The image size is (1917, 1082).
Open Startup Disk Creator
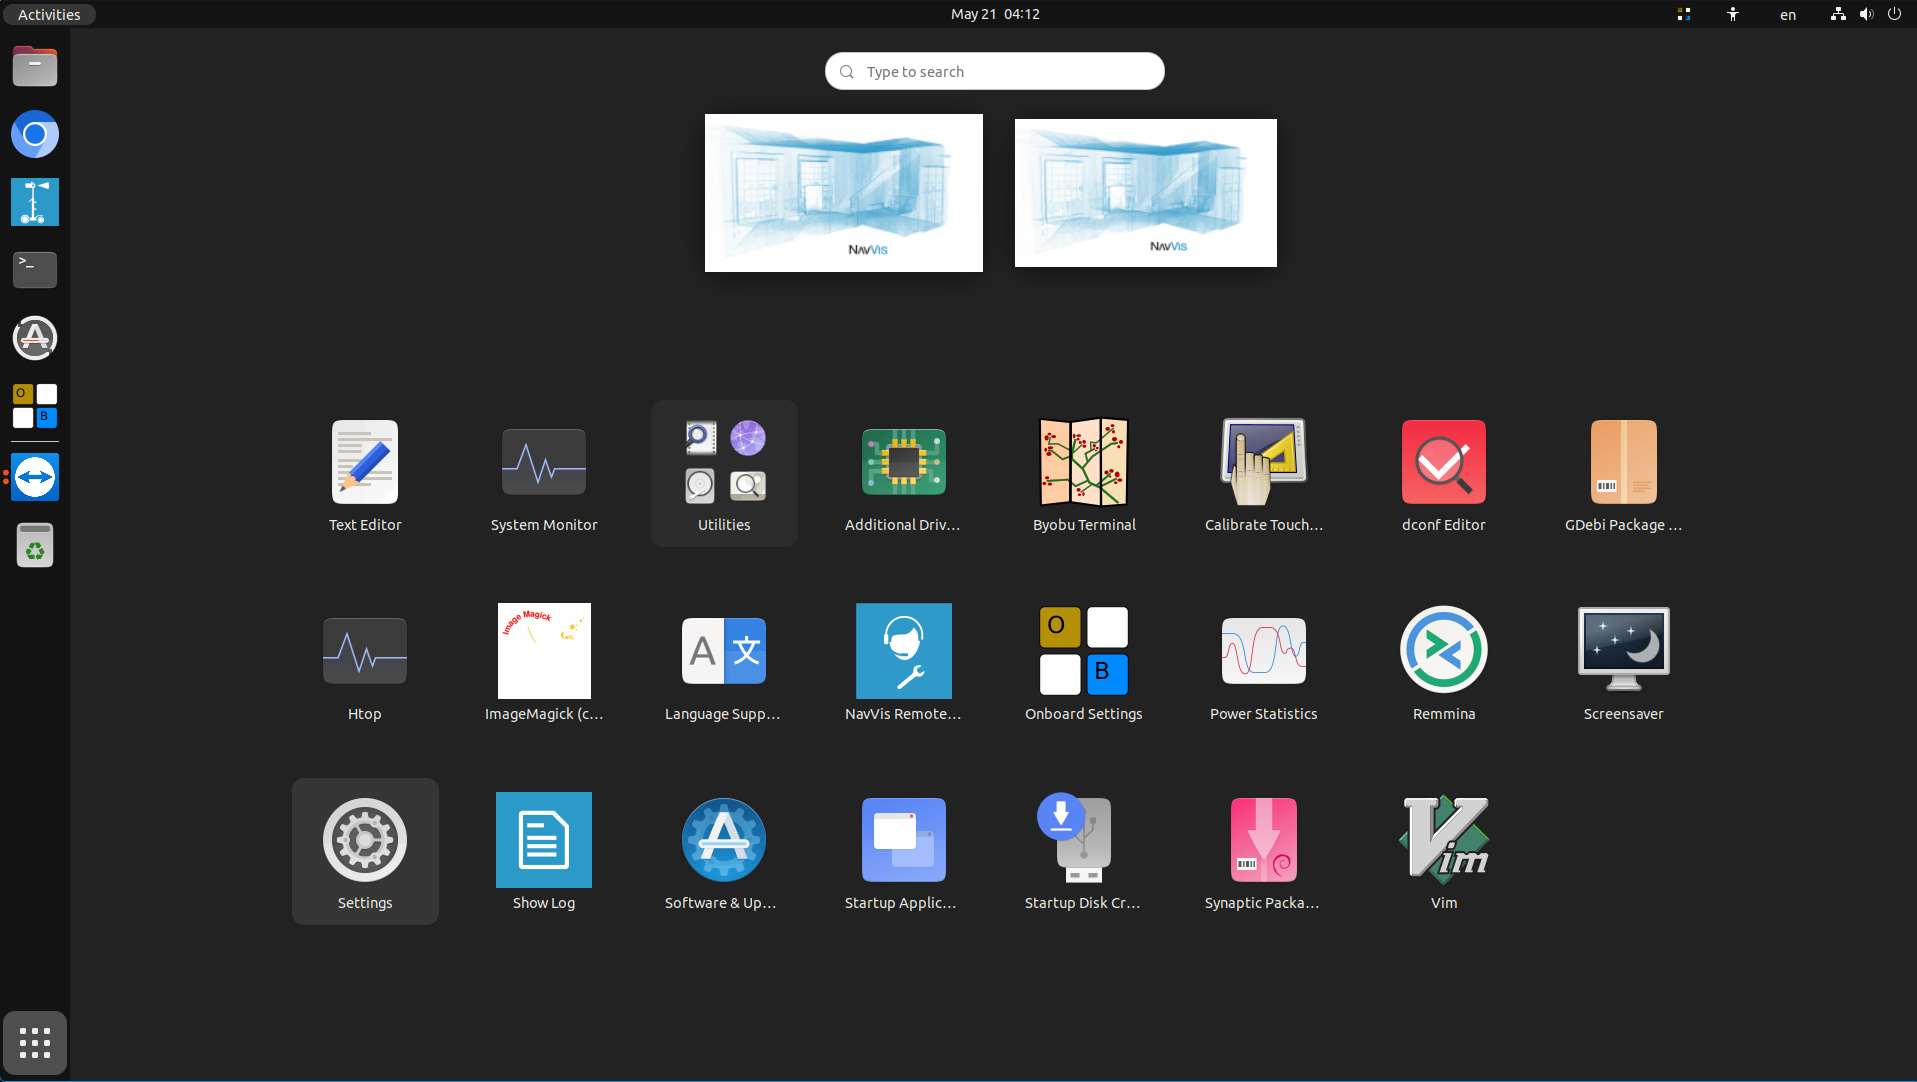tap(1084, 852)
